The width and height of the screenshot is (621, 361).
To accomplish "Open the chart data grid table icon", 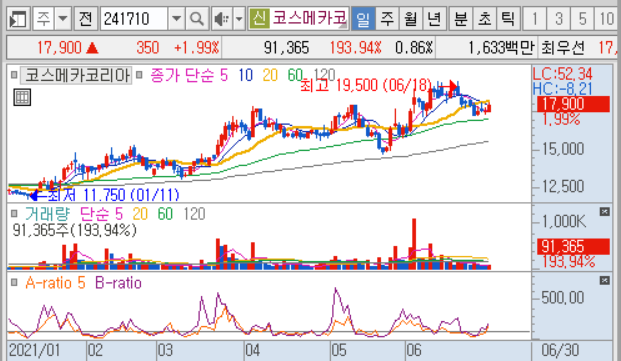I will tap(22, 97).
